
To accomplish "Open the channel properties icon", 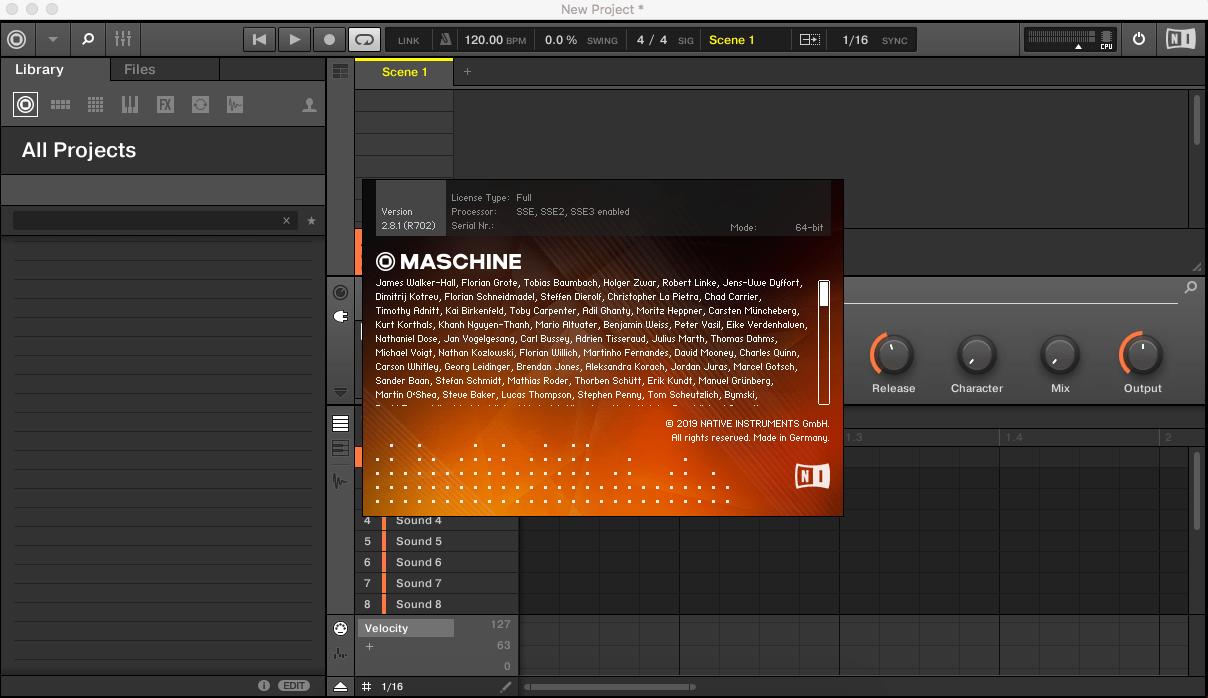I will point(340,292).
